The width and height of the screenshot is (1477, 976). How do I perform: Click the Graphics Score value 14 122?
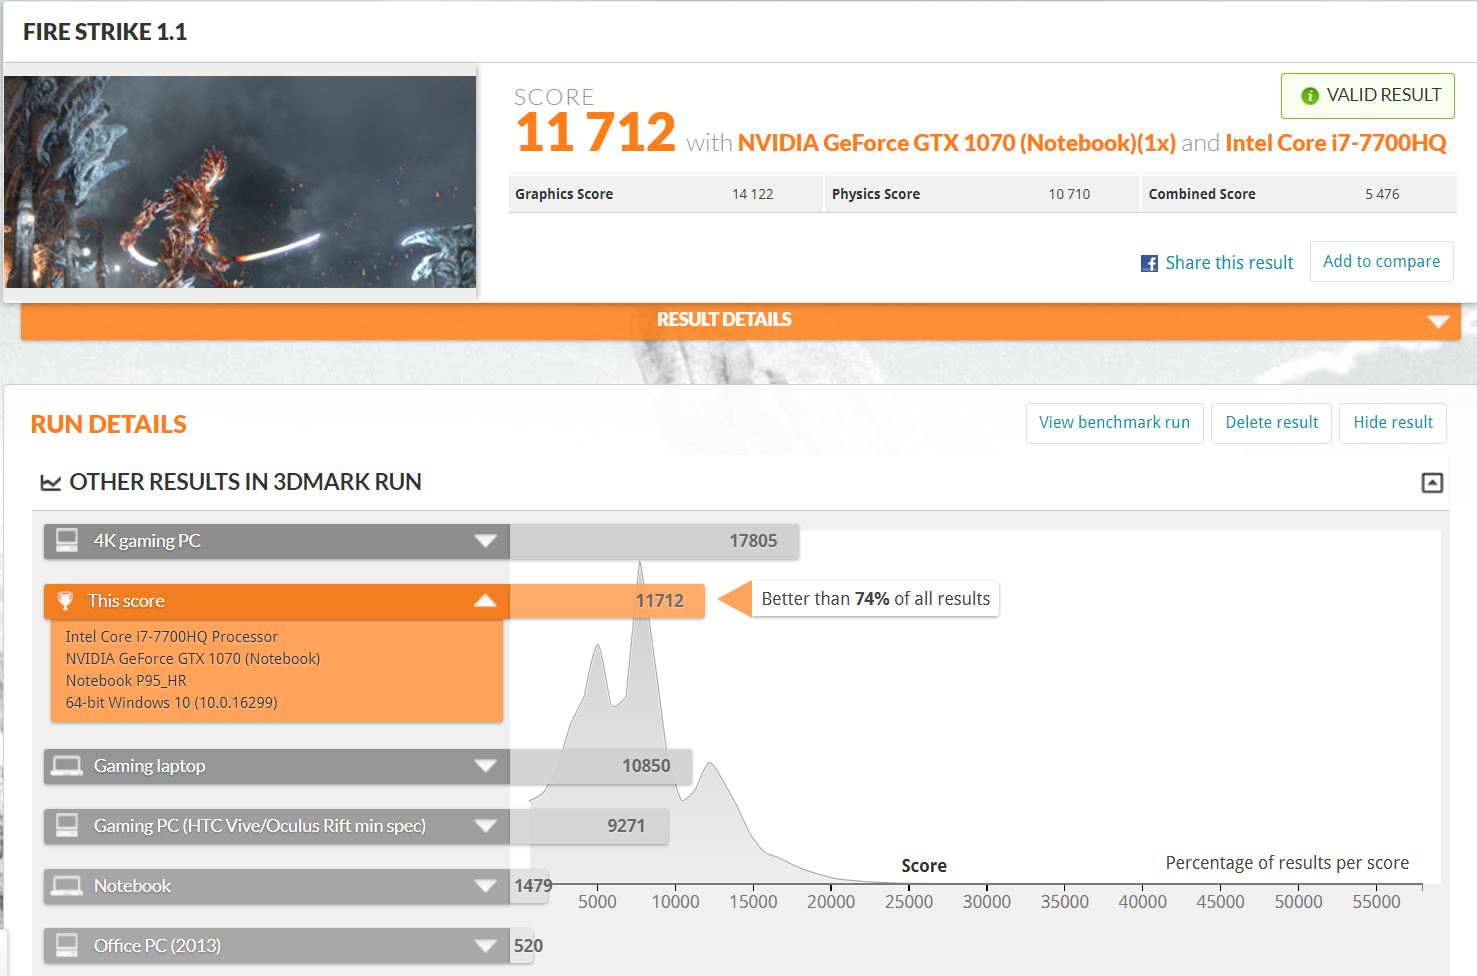753,194
